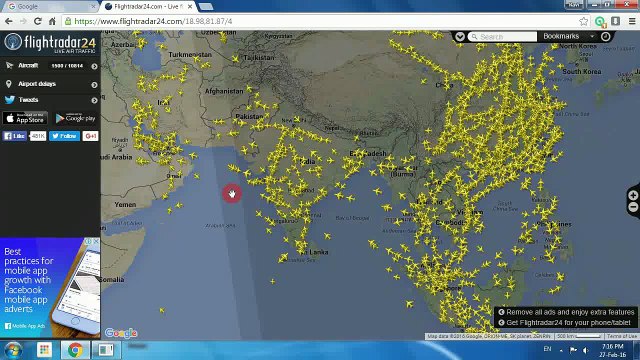Click the Facebook Like button
640x360 pixels.
pyautogui.click(x=15, y=136)
